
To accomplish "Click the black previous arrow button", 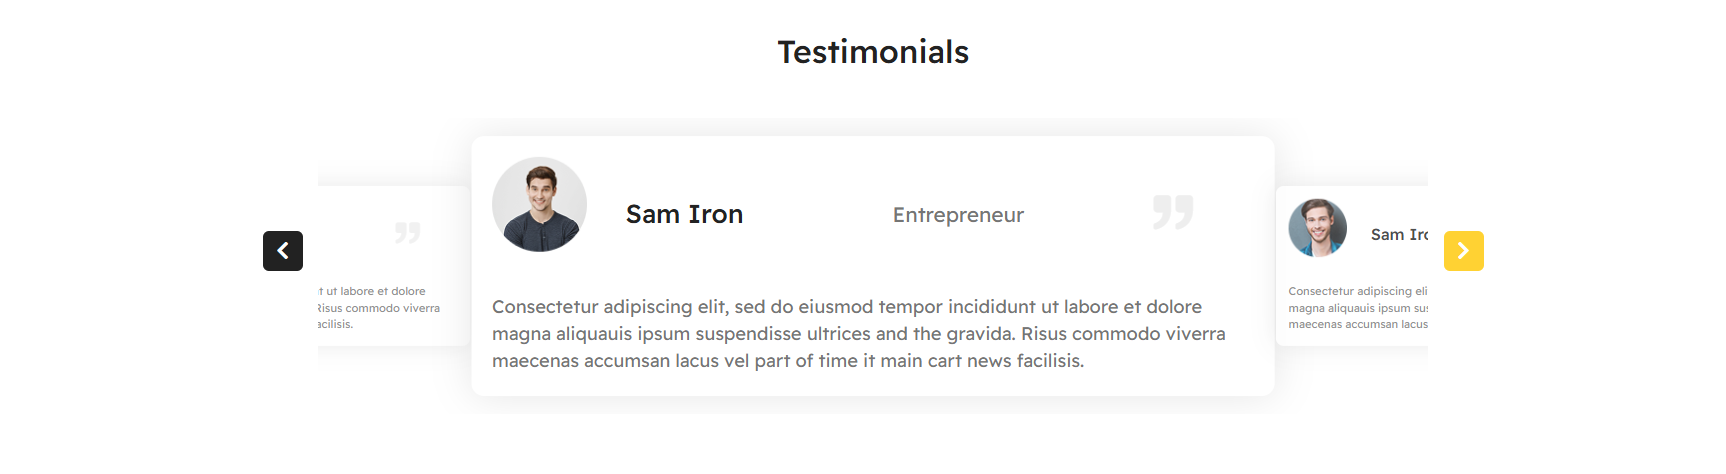I will pyautogui.click(x=283, y=251).
